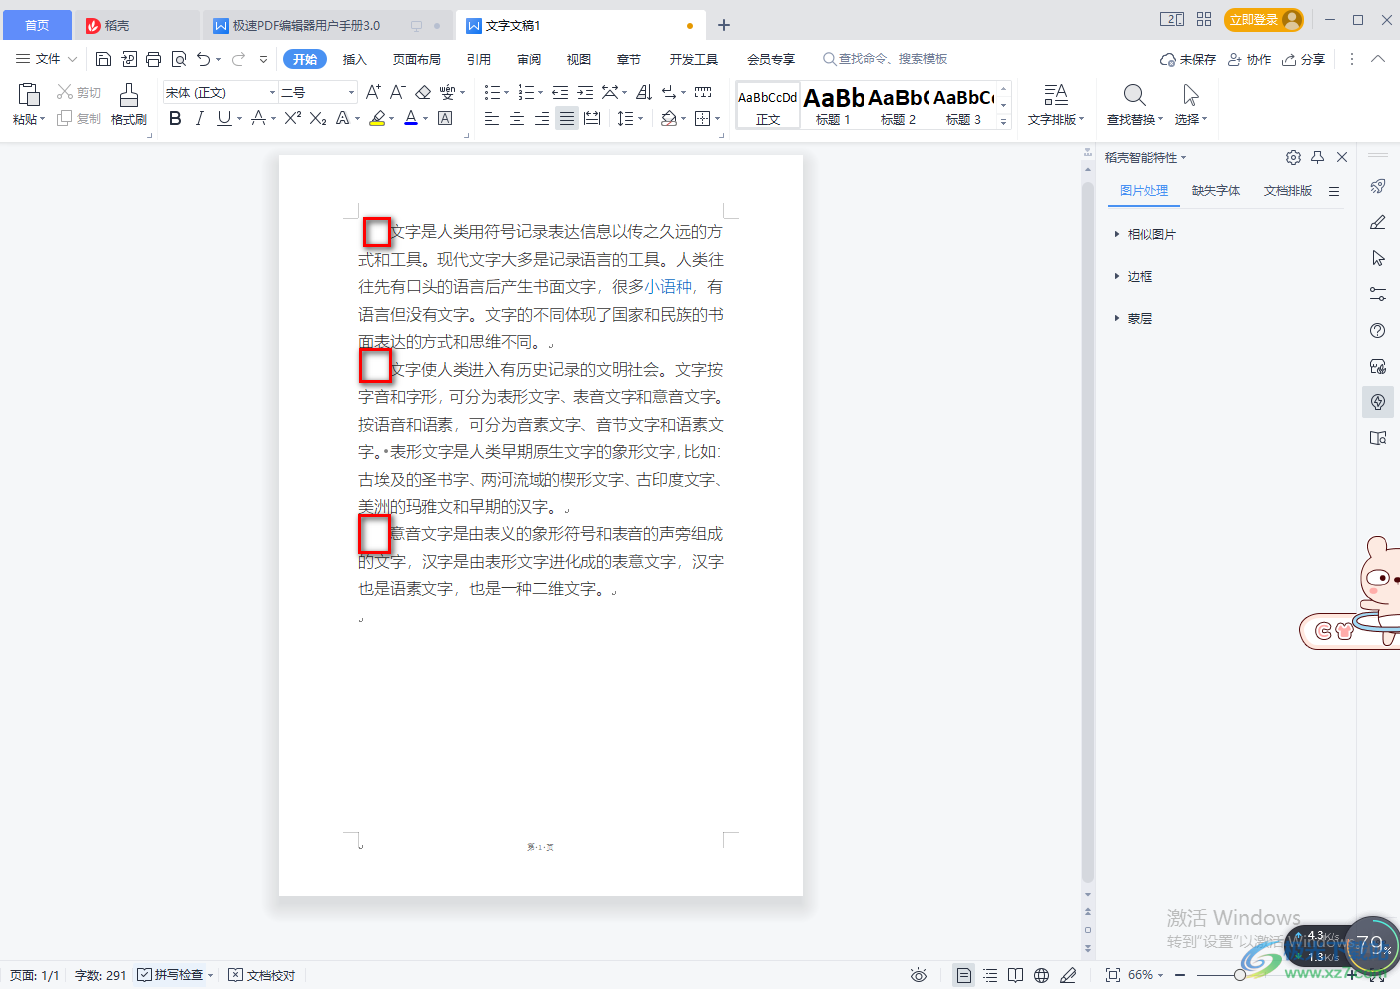This screenshot has width=1400, height=989.
Task: Align paragraph text to the left
Action: [492, 118]
